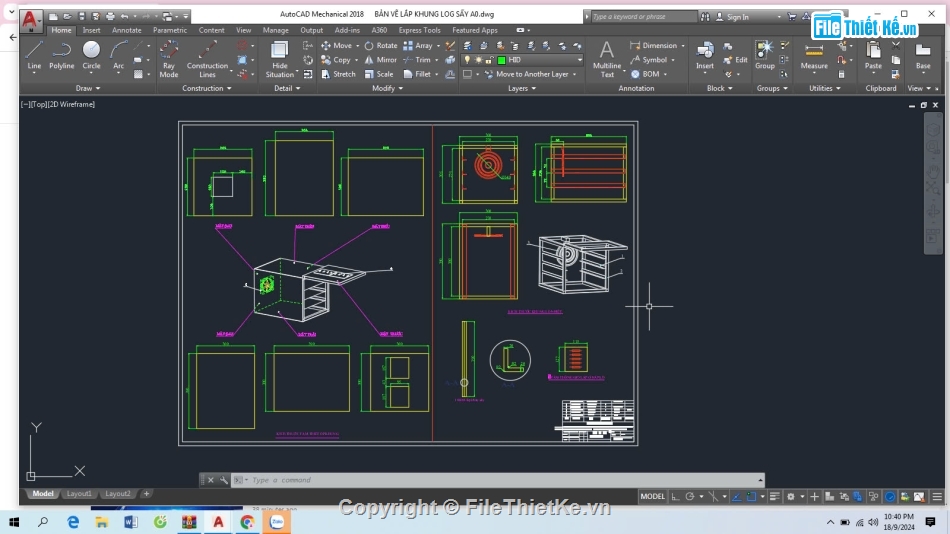Viewport: 950px width, 534px height.
Task: Expand the Utilities panel
Action: [825, 88]
